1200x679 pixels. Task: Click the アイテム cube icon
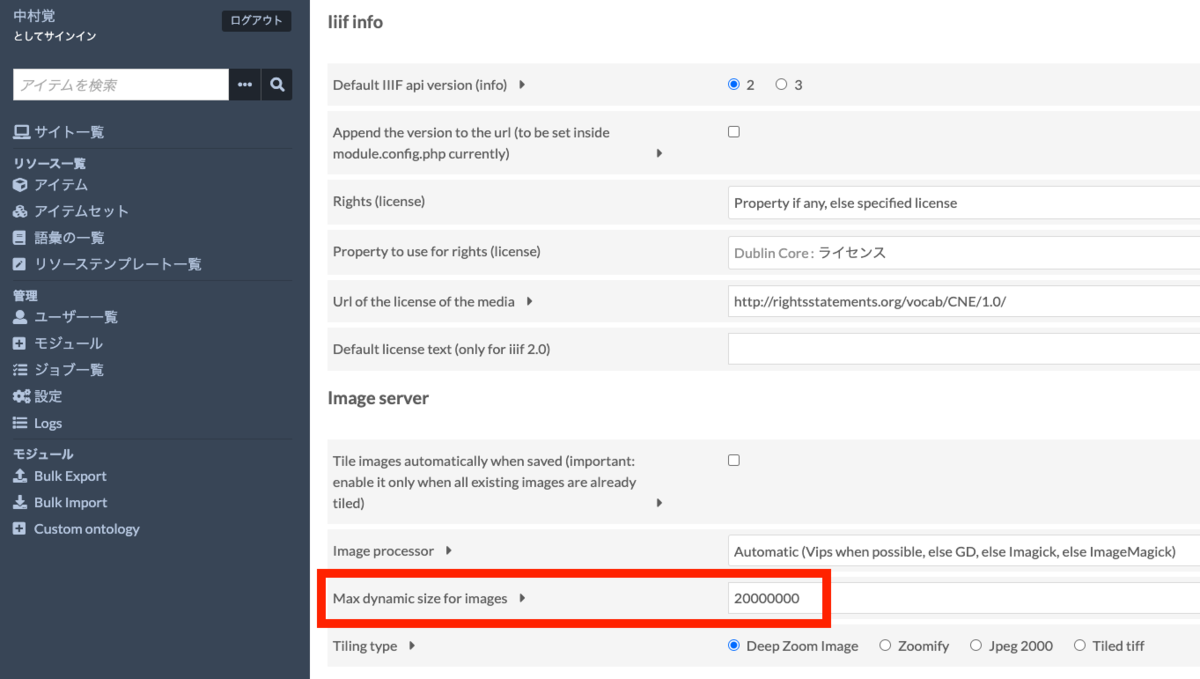point(20,185)
